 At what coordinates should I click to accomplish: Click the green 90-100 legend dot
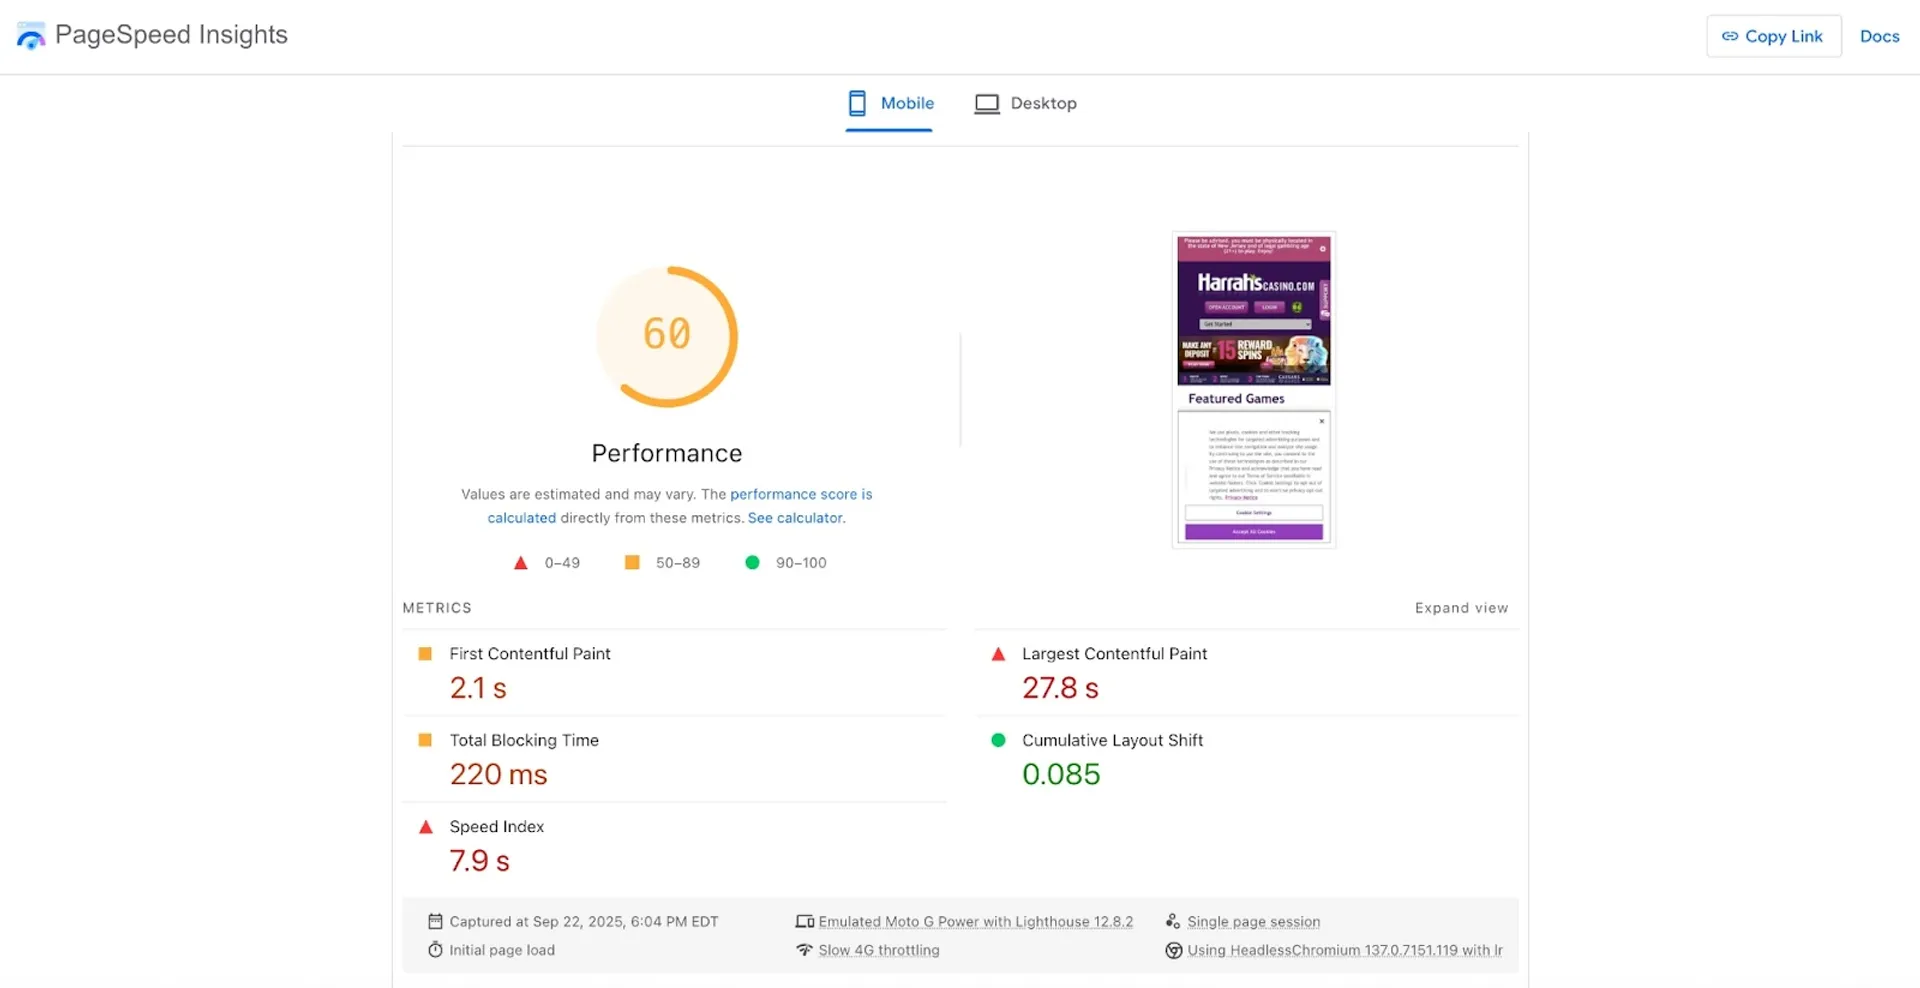pyautogui.click(x=752, y=562)
